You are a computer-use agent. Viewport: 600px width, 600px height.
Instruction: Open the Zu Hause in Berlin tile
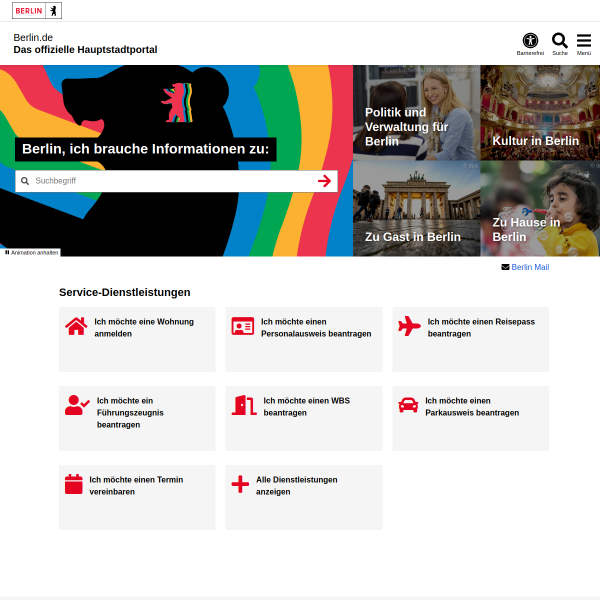540,209
